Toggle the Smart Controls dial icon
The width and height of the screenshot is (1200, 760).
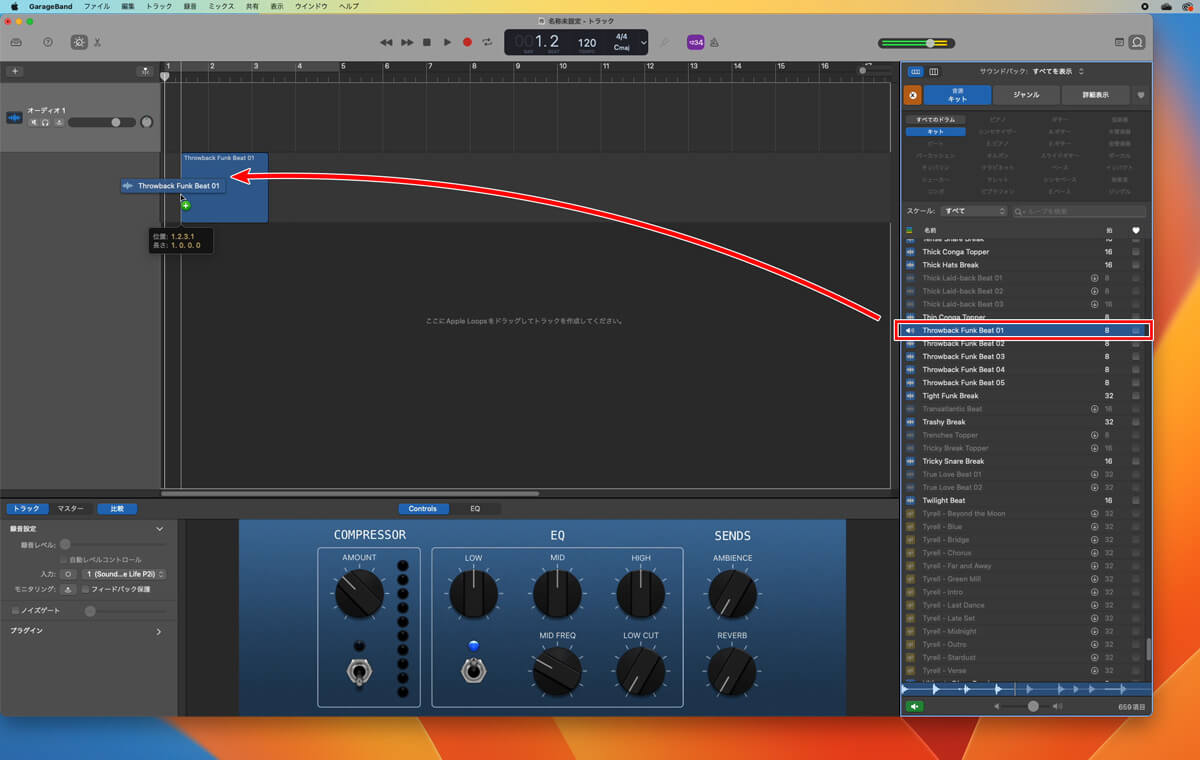tap(79, 42)
